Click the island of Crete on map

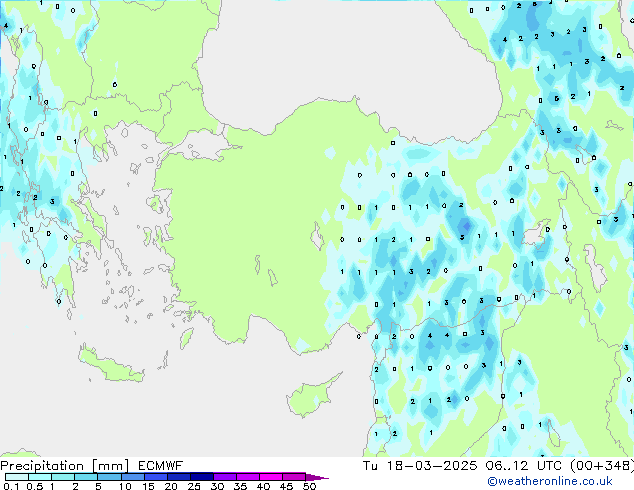(110, 365)
